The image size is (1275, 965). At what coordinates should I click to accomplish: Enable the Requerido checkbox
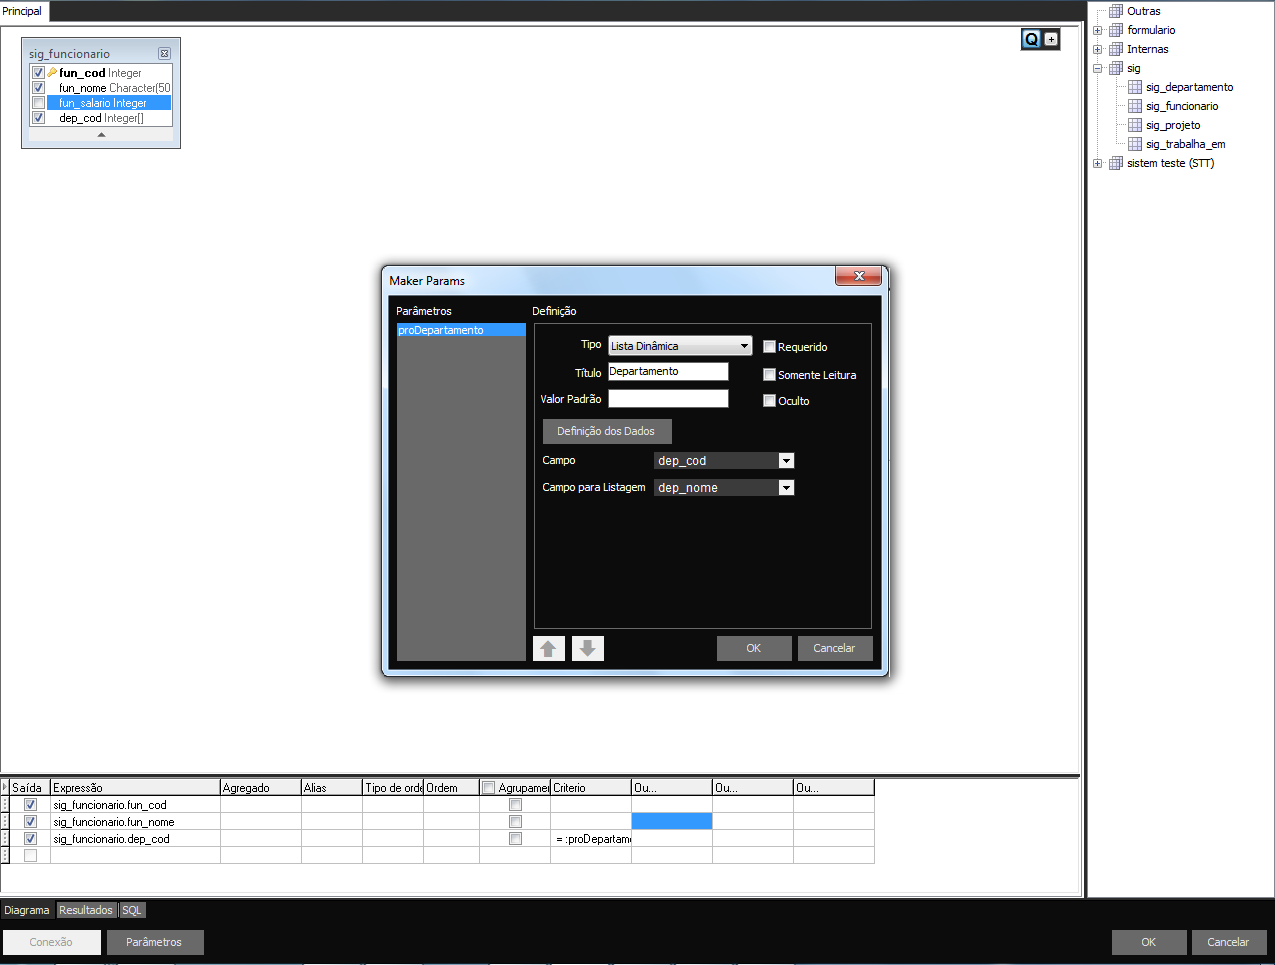click(769, 347)
